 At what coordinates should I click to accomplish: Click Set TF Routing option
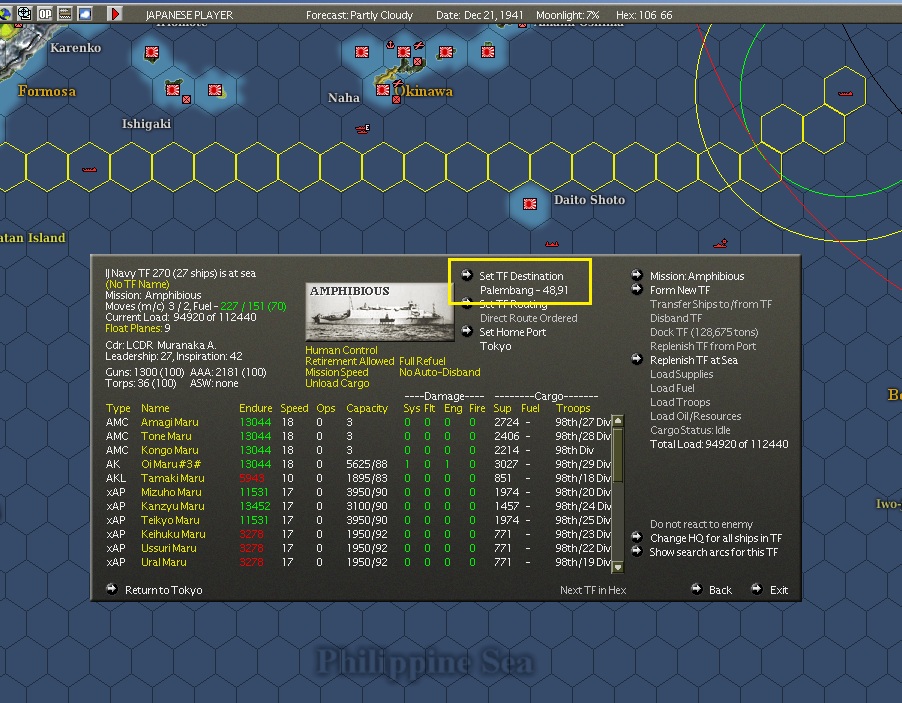tap(513, 304)
